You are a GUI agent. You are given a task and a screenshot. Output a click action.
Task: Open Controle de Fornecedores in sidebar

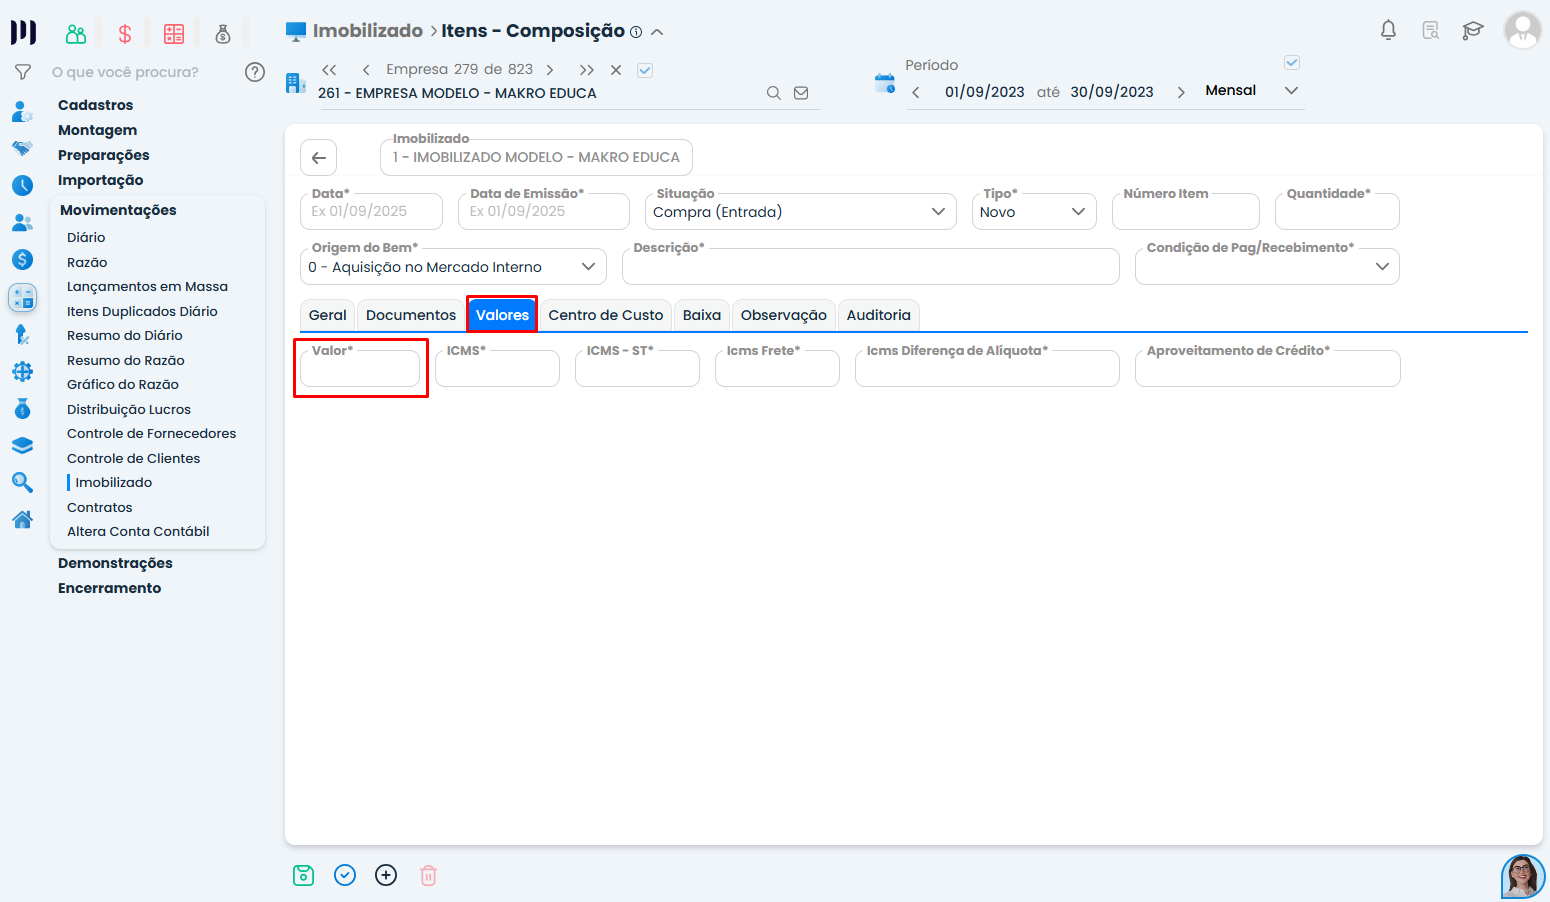click(151, 434)
